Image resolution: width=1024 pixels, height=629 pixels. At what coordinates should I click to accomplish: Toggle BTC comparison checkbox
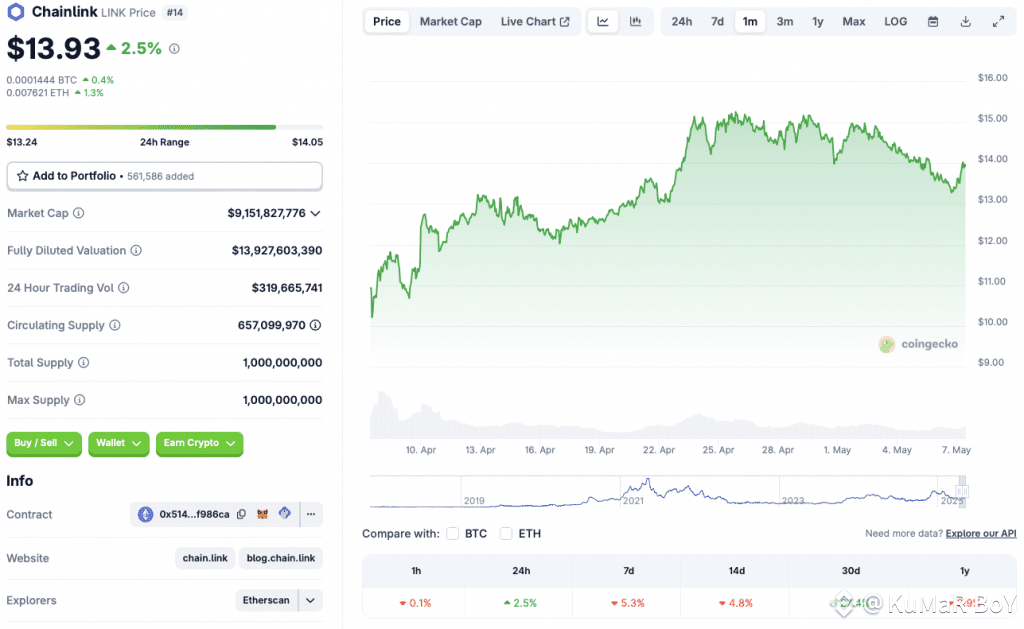(x=453, y=534)
